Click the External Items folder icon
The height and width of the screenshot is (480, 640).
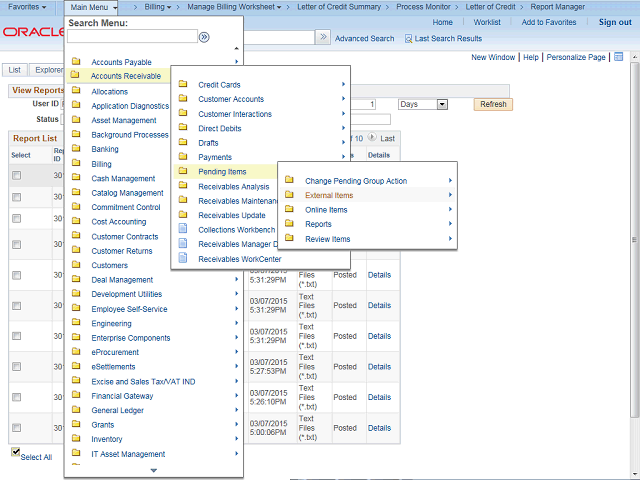tap(289, 195)
